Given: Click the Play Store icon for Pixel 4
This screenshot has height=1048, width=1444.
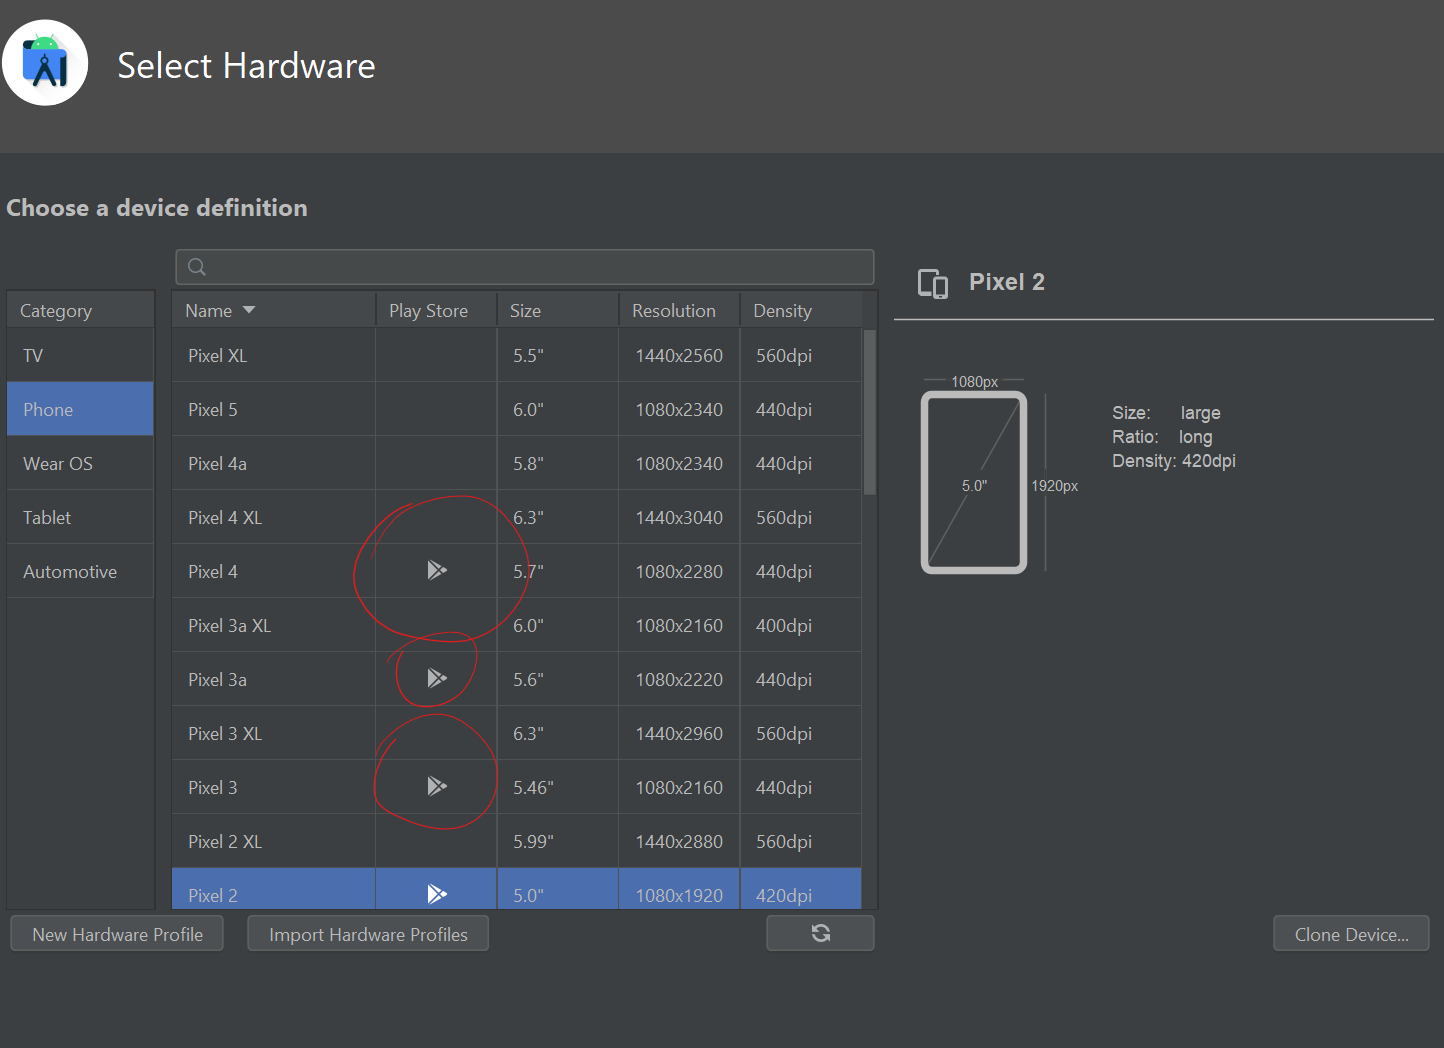Looking at the screenshot, I should pyautogui.click(x=437, y=570).
